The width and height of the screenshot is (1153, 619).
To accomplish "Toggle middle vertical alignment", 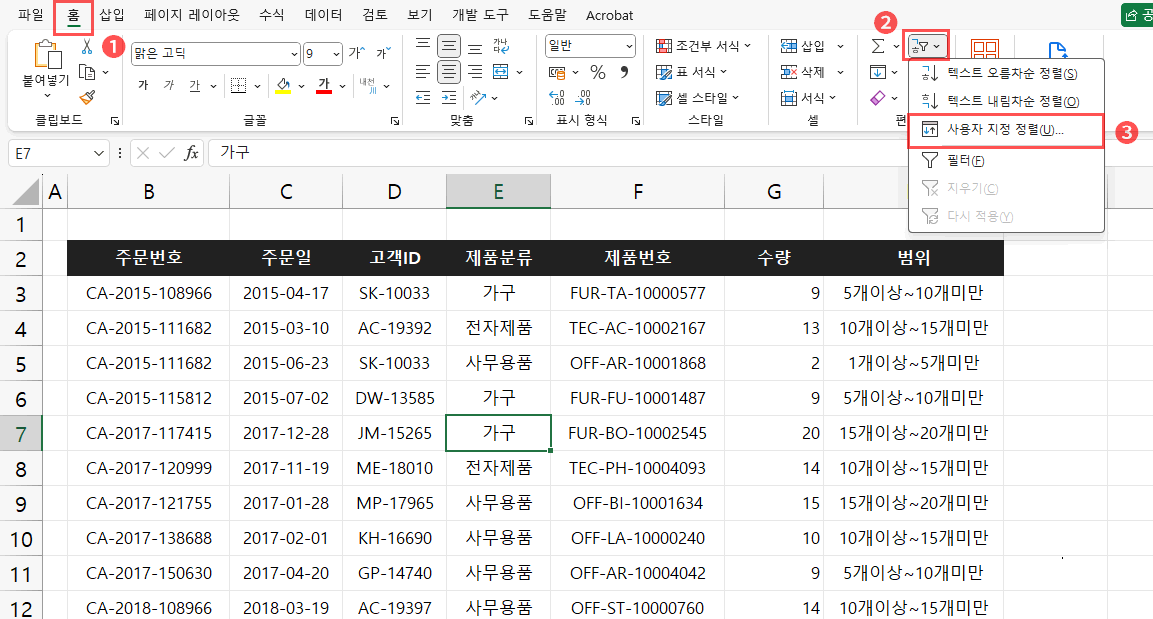I will pos(449,46).
